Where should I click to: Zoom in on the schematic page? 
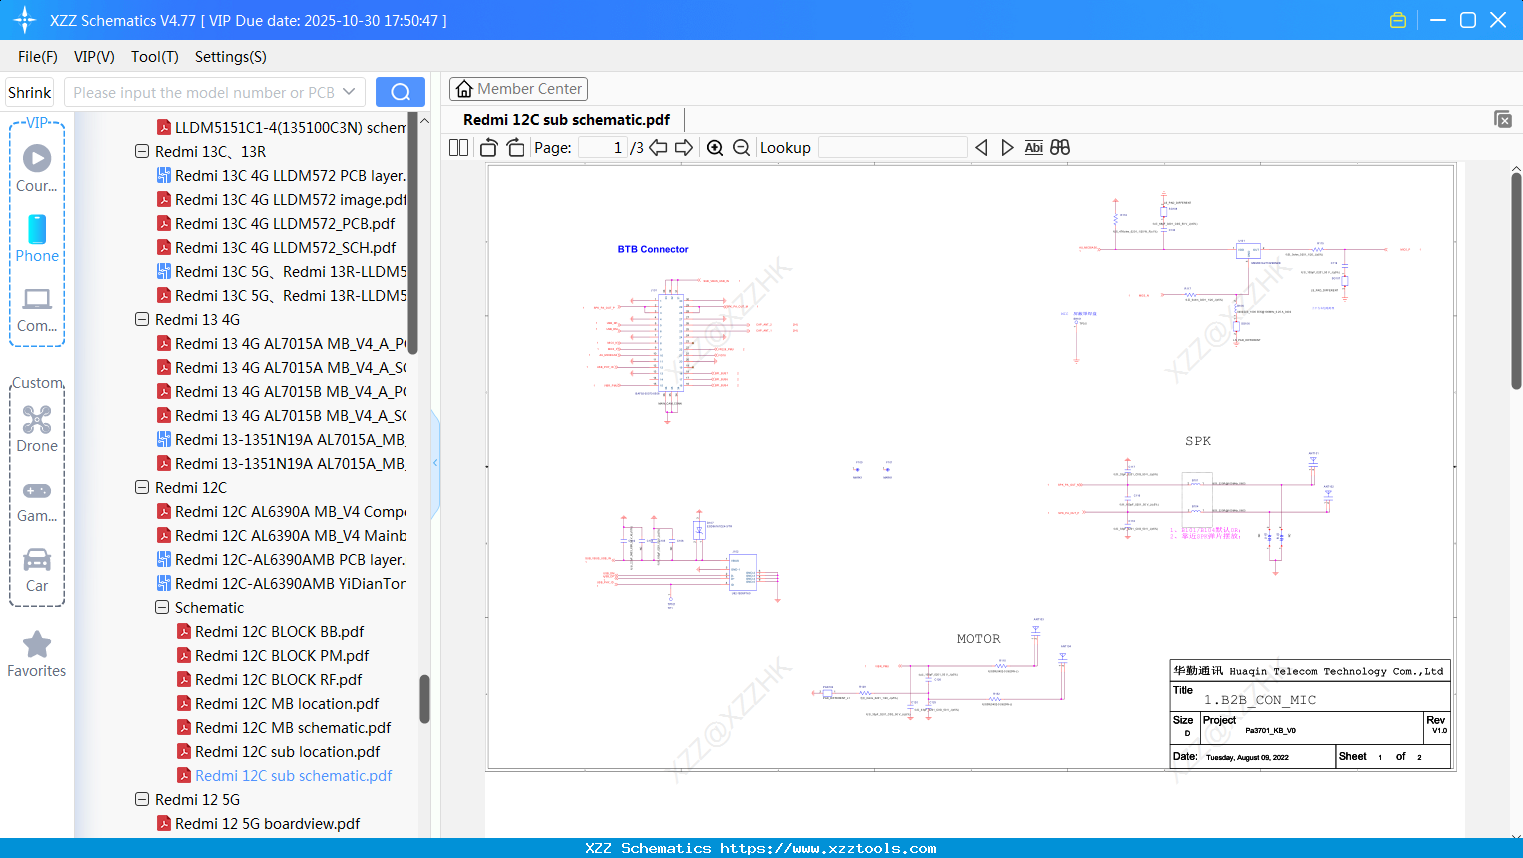[x=715, y=147]
